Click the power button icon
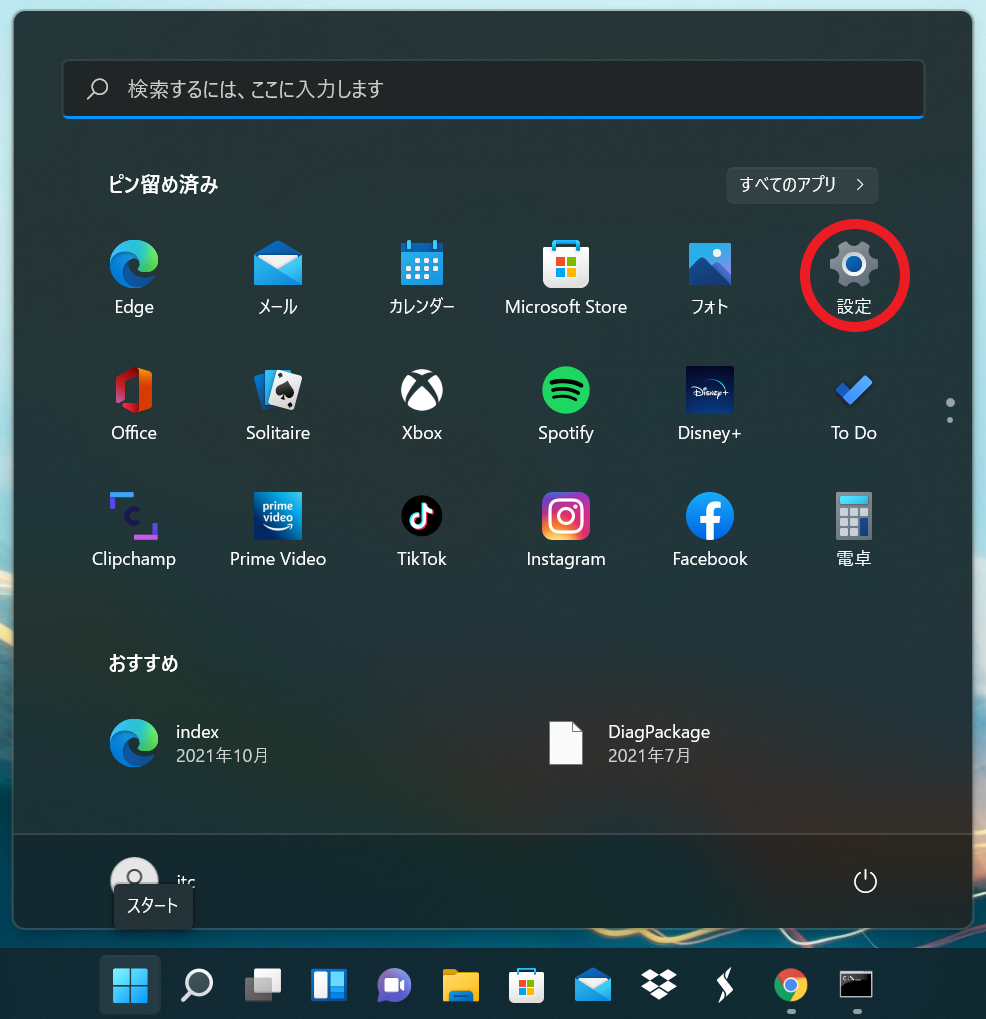This screenshot has height=1019, width=986. [865, 881]
